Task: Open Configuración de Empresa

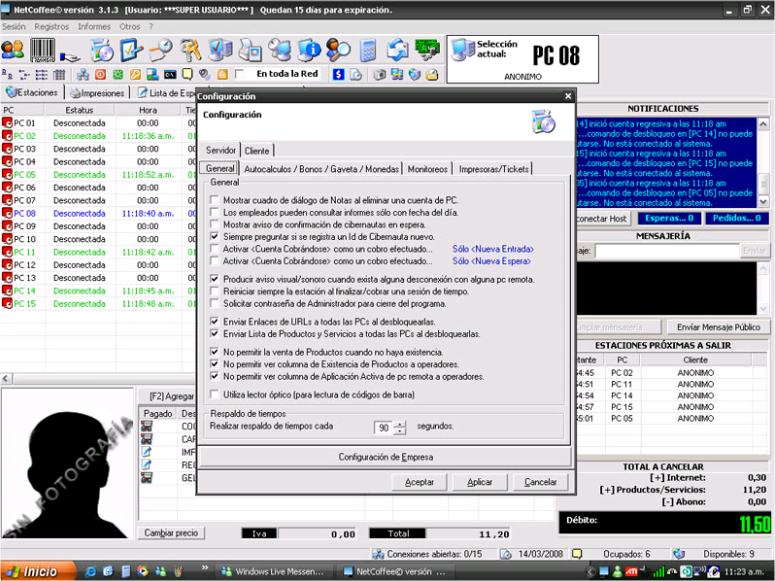Action: [386, 457]
